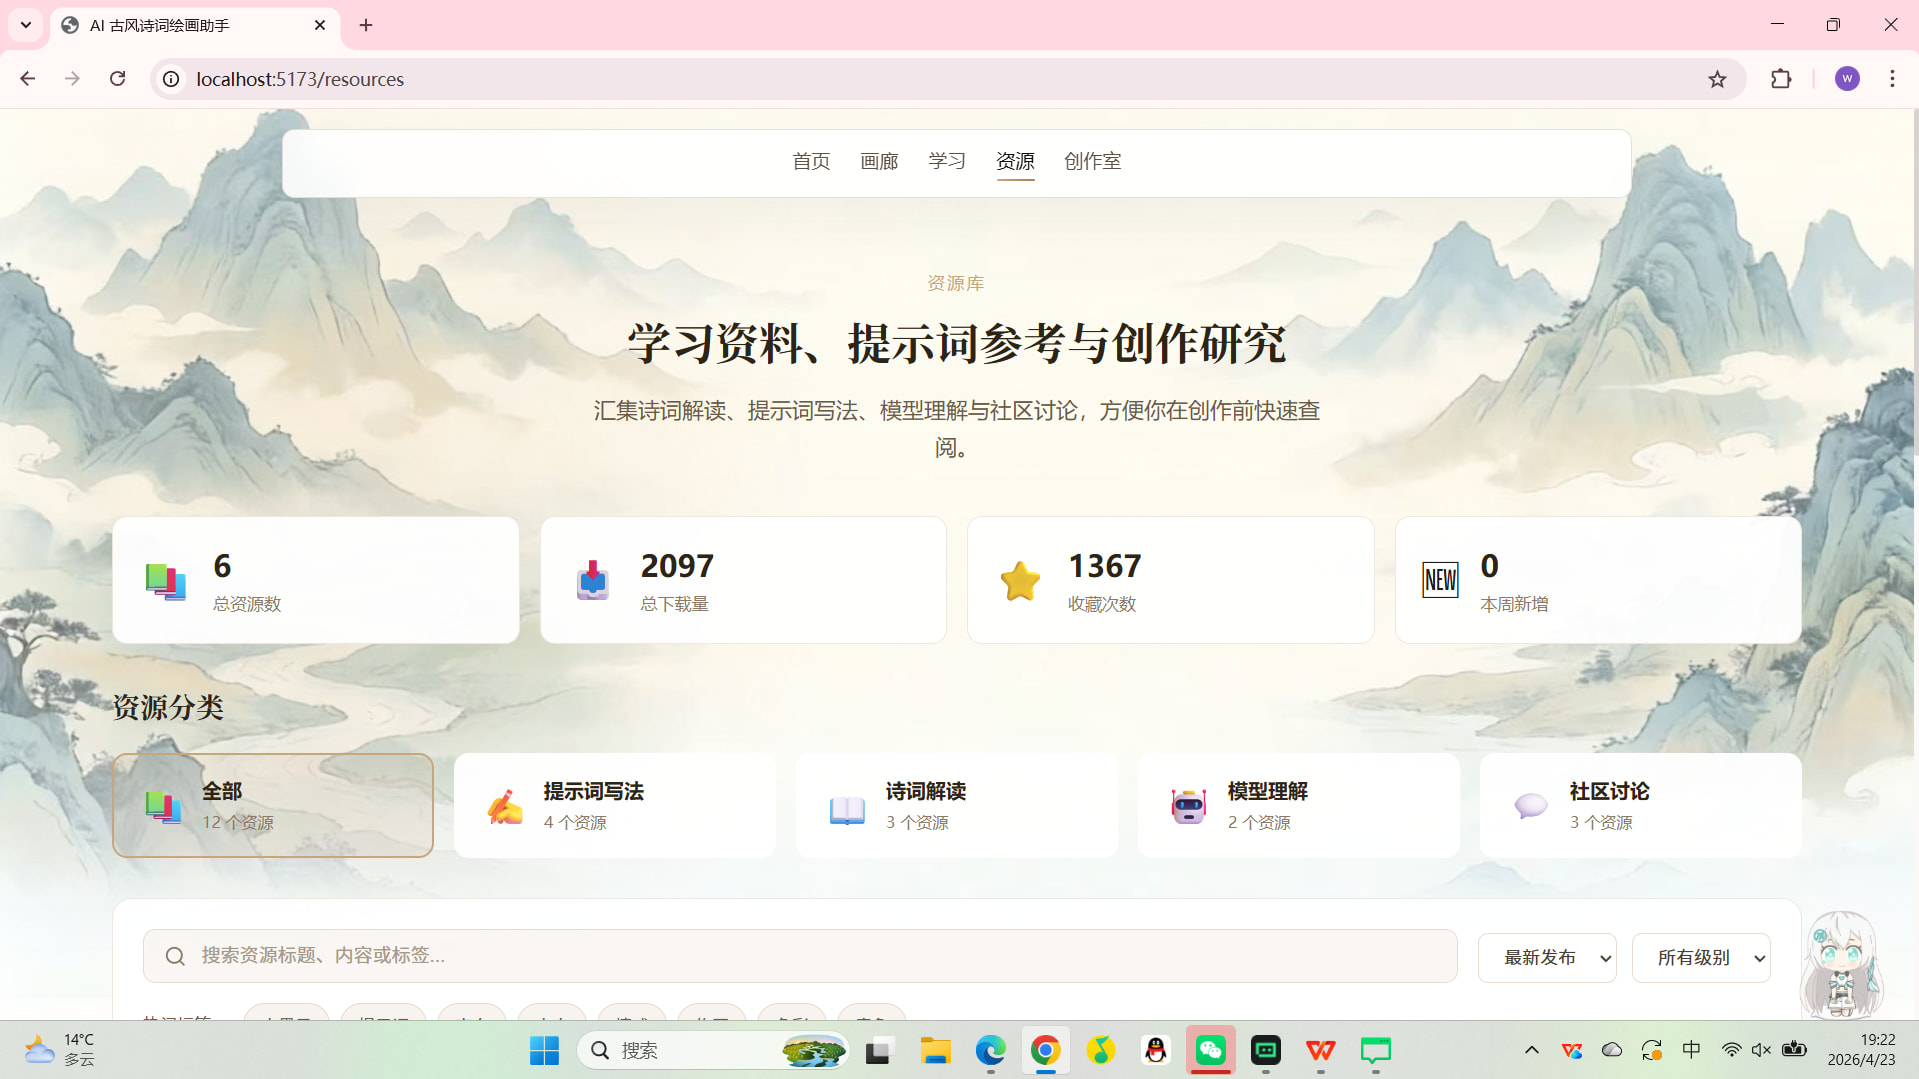Click the 2097 total downloads value

click(x=677, y=566)
